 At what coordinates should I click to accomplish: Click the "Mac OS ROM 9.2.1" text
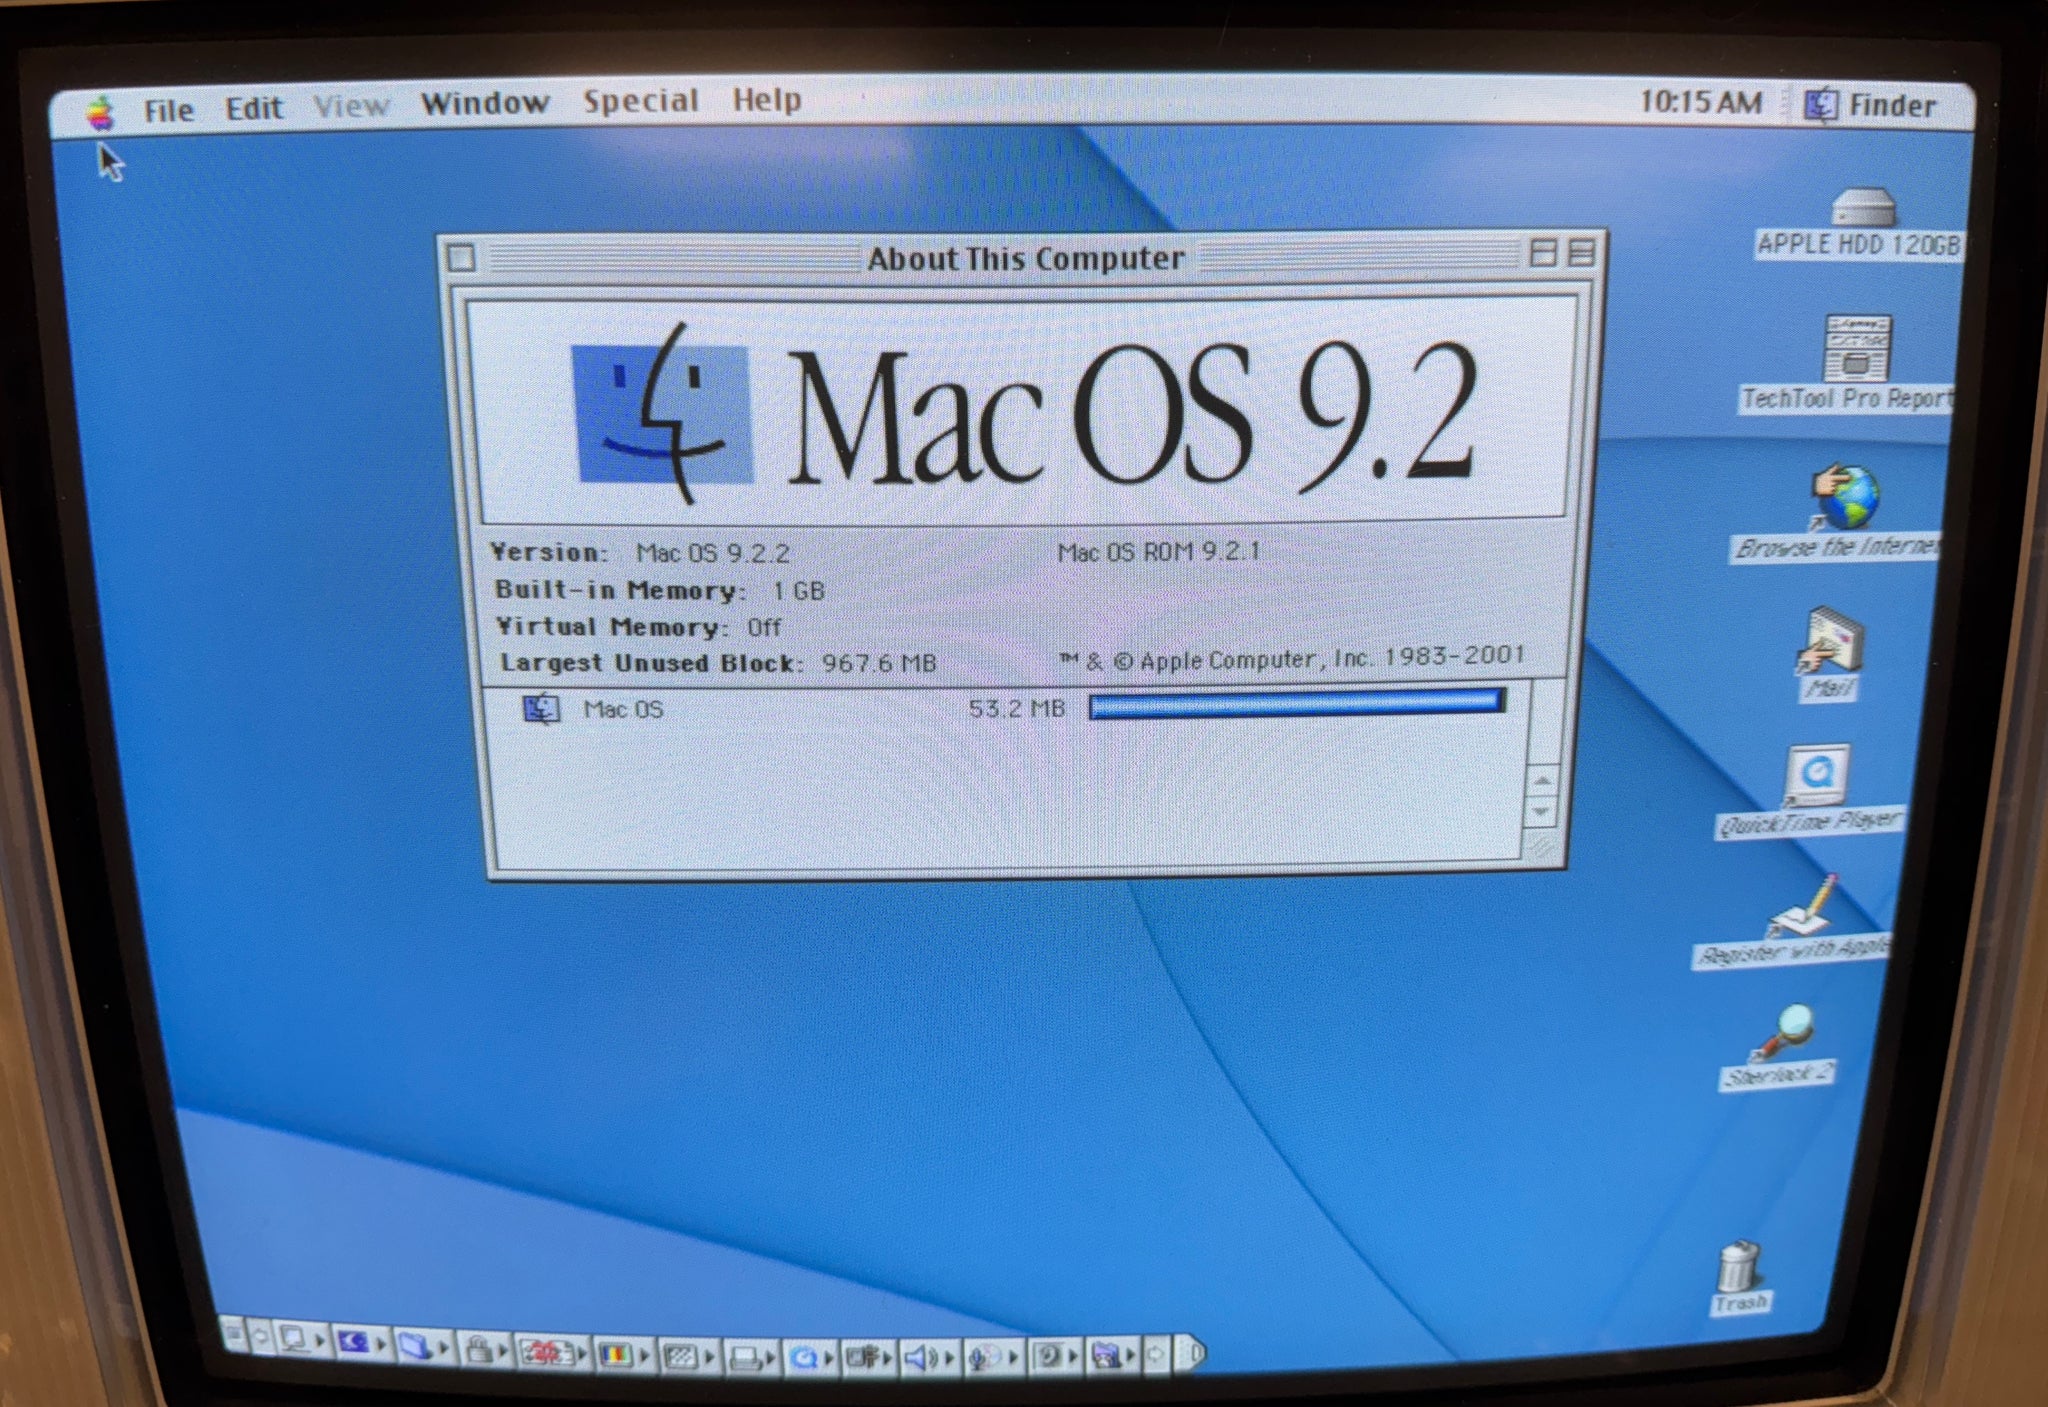(x=1159, y=552)
